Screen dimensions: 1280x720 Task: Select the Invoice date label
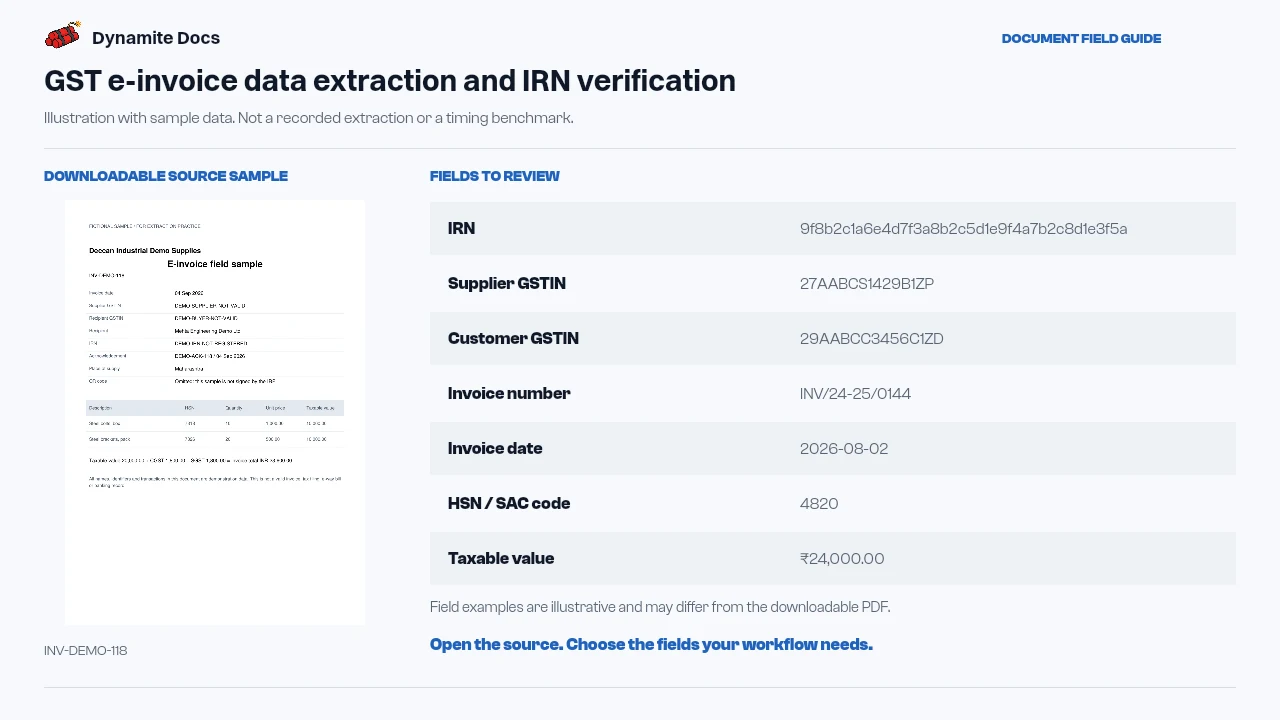coord(495,449)
